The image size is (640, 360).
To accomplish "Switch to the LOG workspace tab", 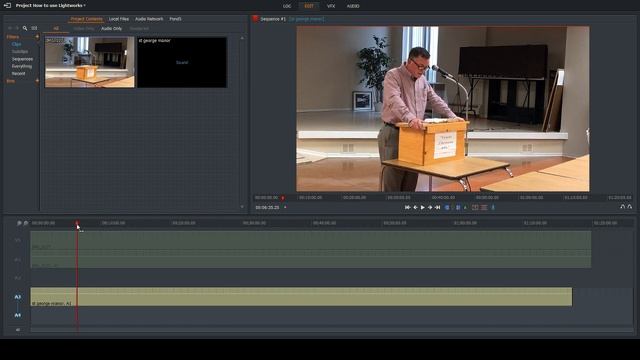I will tap(287, 6).
